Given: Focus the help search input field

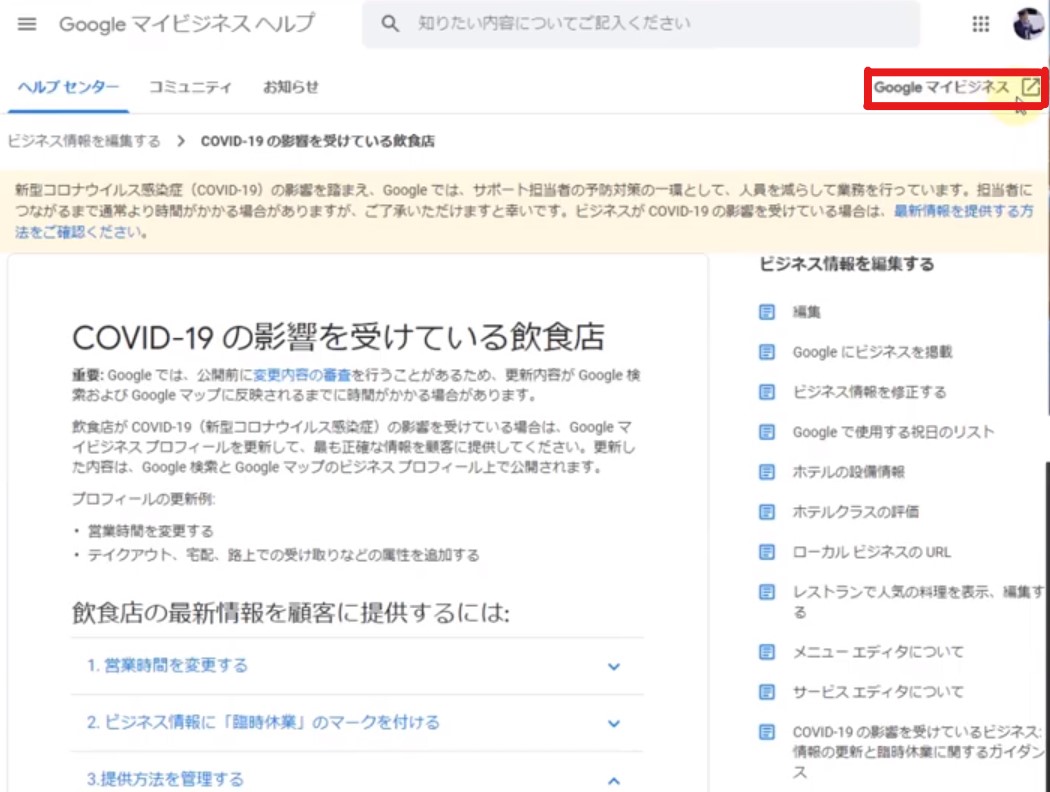Looking at the screenshot, I should coord(641,24).
